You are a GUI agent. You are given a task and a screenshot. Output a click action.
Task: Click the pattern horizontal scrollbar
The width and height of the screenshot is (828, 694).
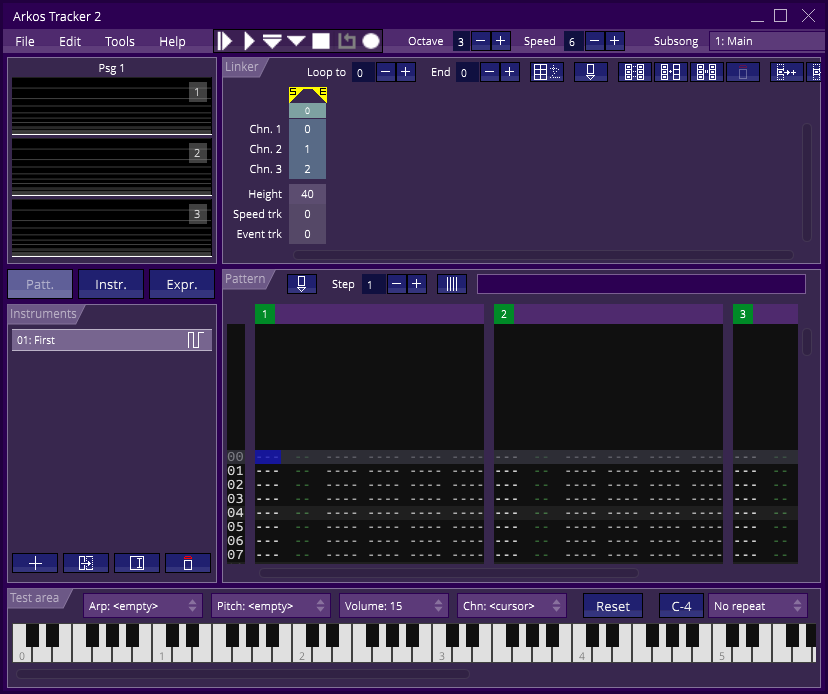pyautogui.click(x=449, y=573)
